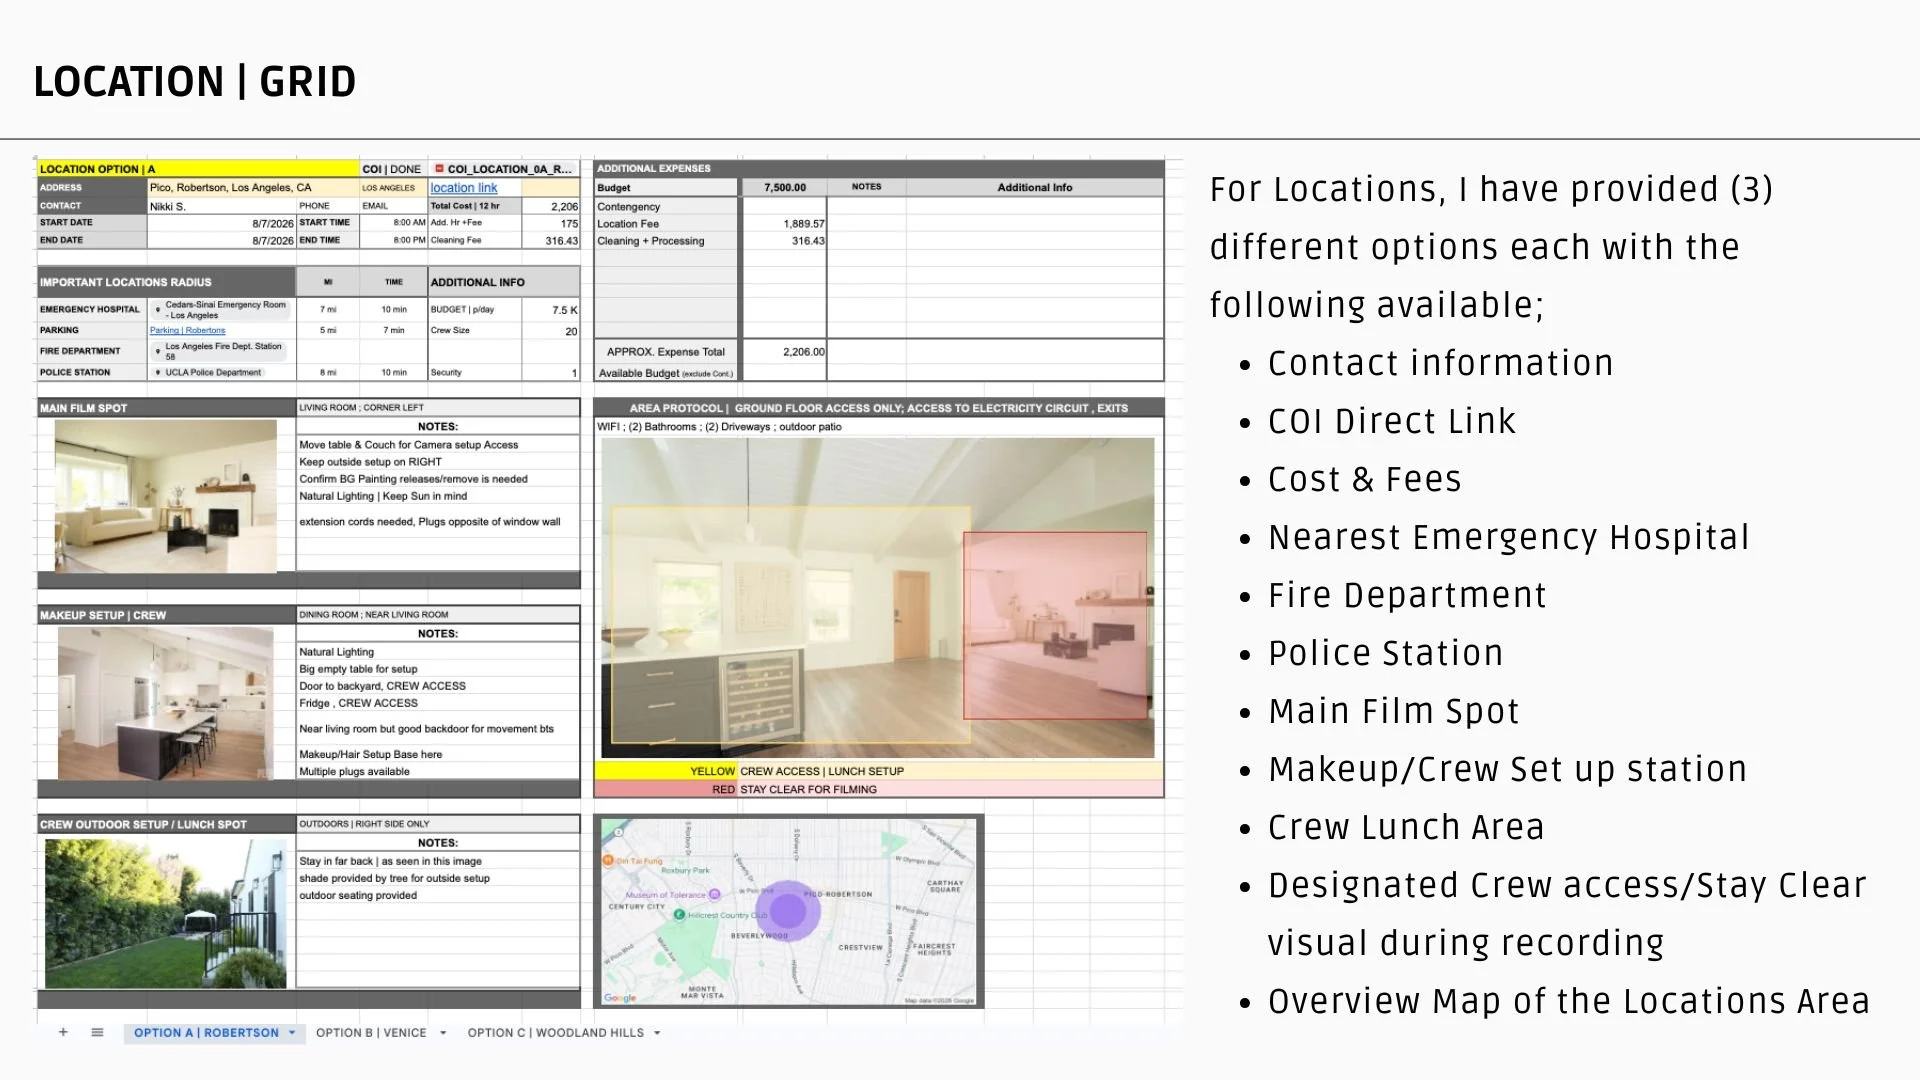Click the yellow crew access zone overlay
The height and width of the screenshot is (1080, 1920).
(790, 625)
